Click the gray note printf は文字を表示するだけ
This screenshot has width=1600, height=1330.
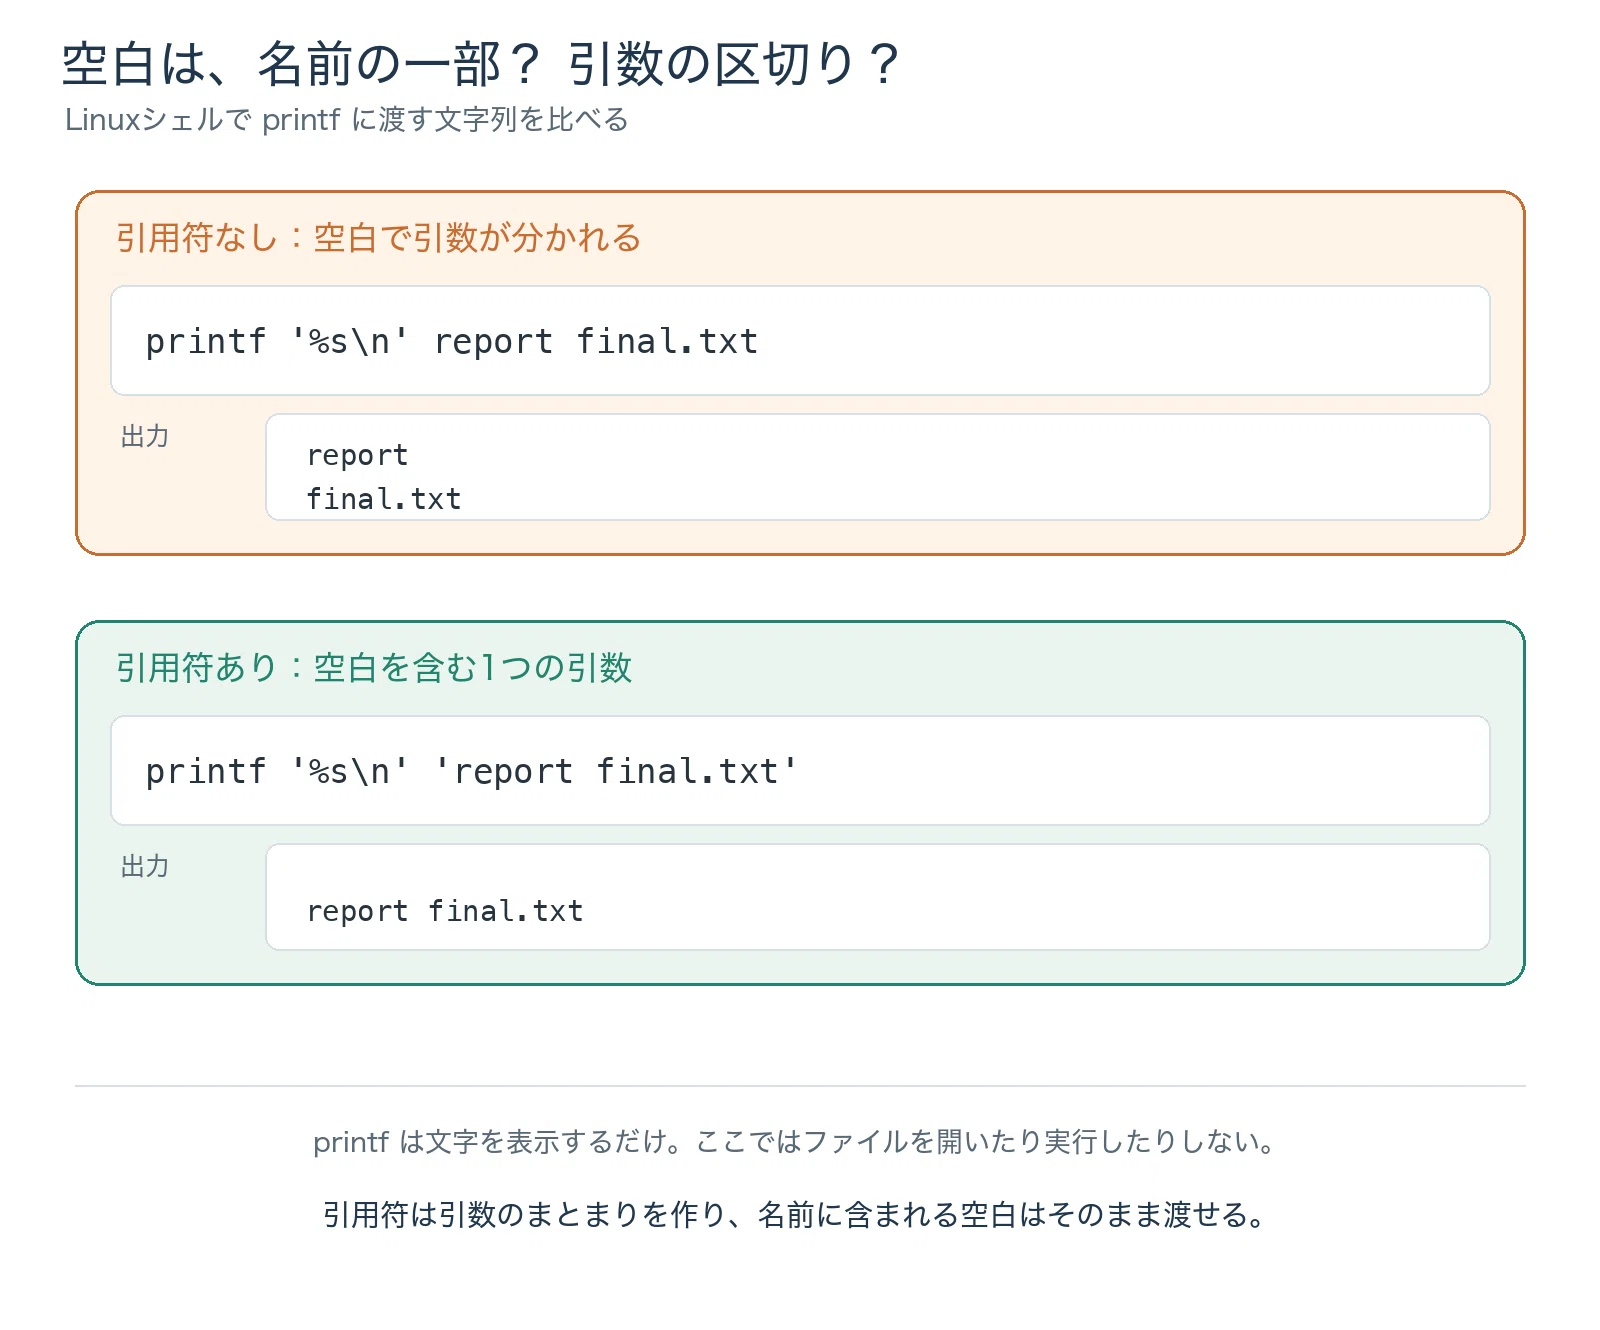click(796, 1142)
